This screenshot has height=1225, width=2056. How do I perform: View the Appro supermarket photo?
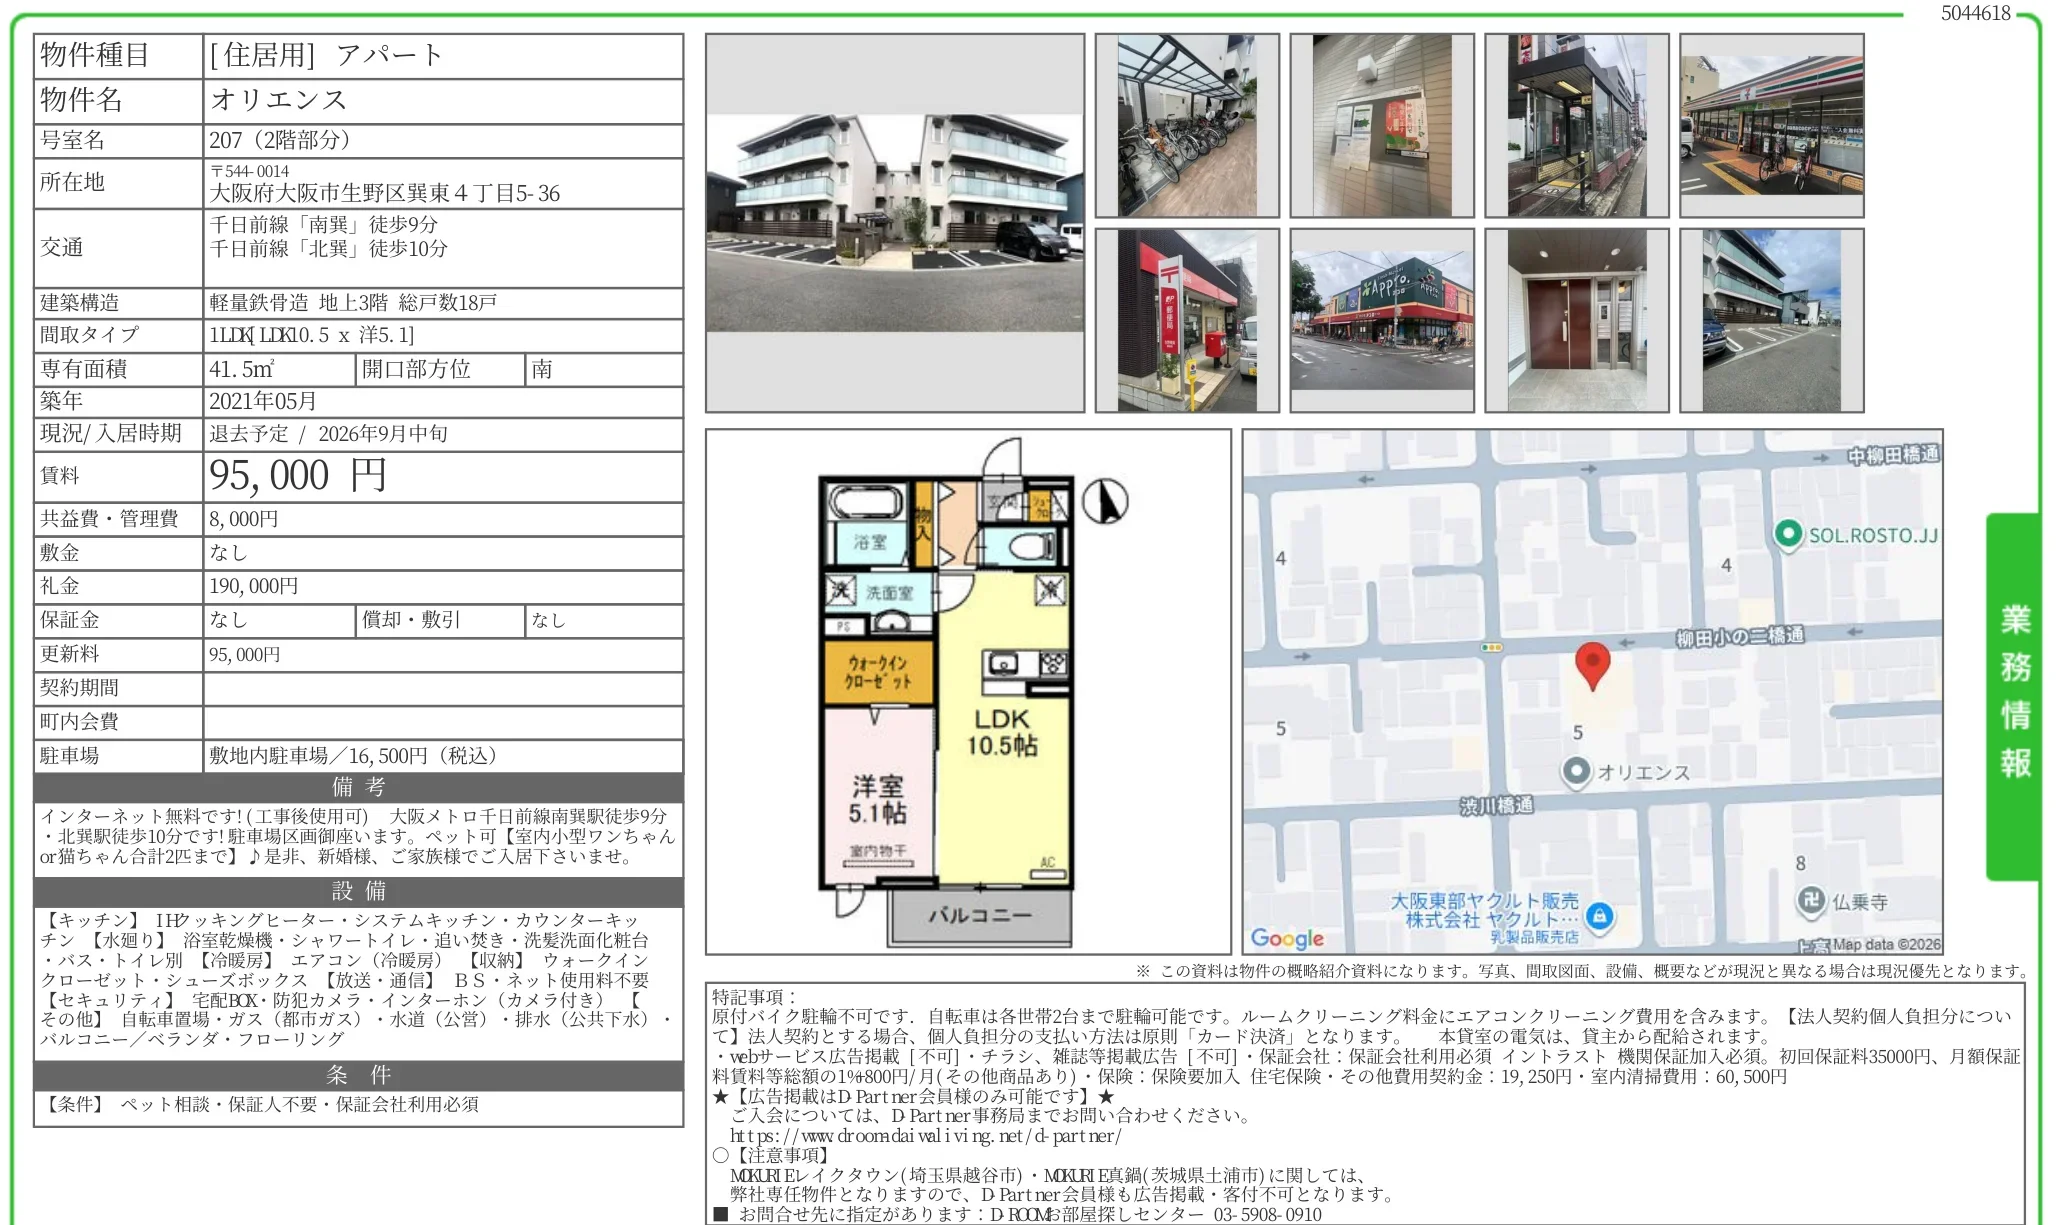tap(1382, 320)
